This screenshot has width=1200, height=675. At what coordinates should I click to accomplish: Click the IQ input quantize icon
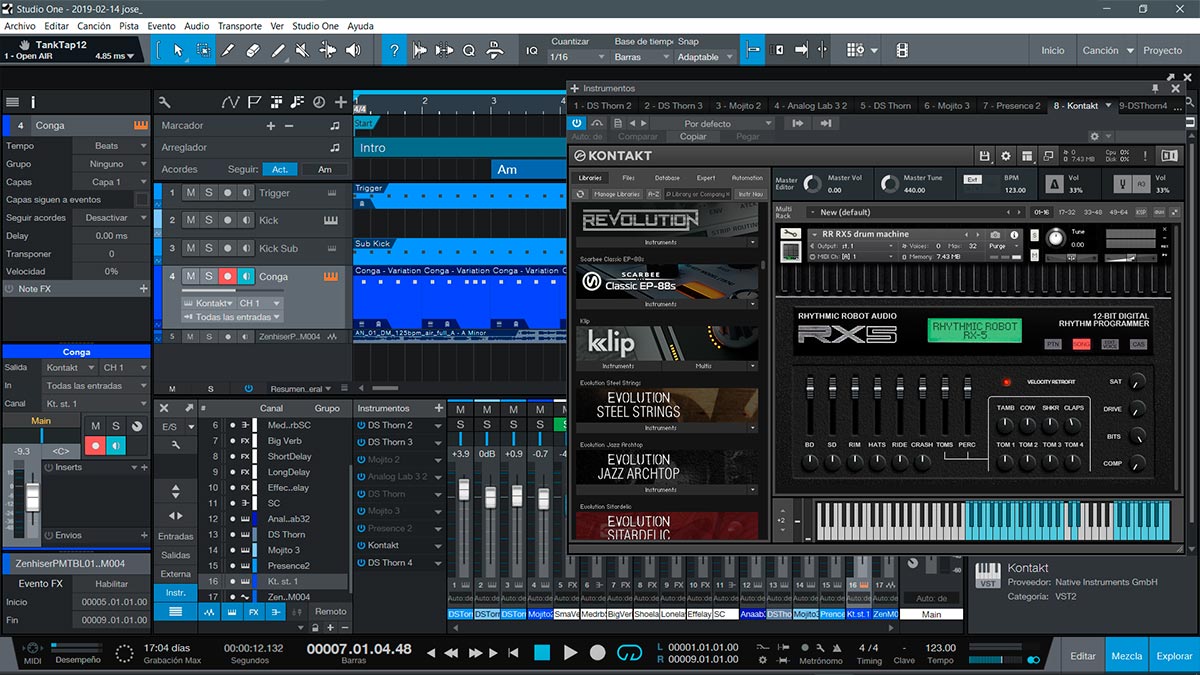532,50
